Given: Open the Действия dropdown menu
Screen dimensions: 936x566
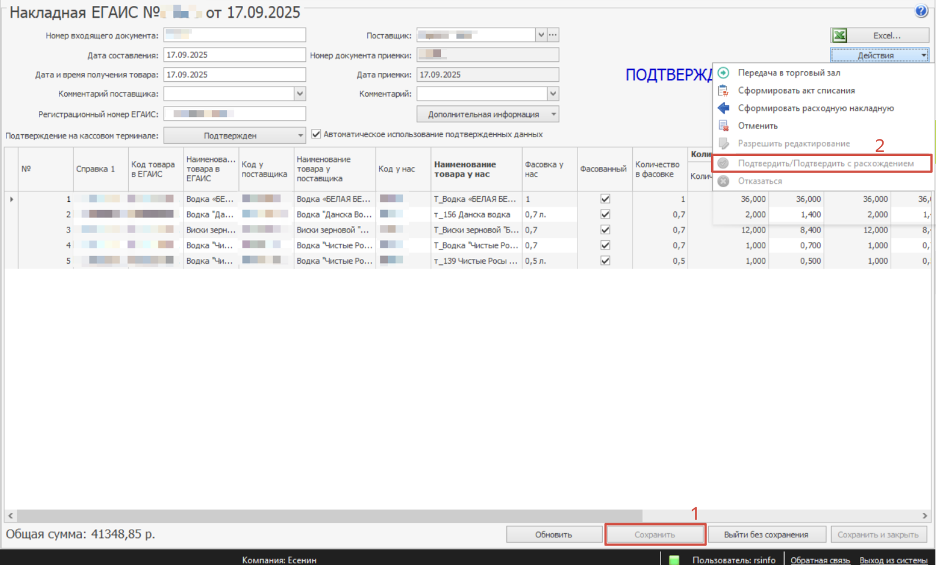Looking at the screenshot, I should click(x=880, y=55).
